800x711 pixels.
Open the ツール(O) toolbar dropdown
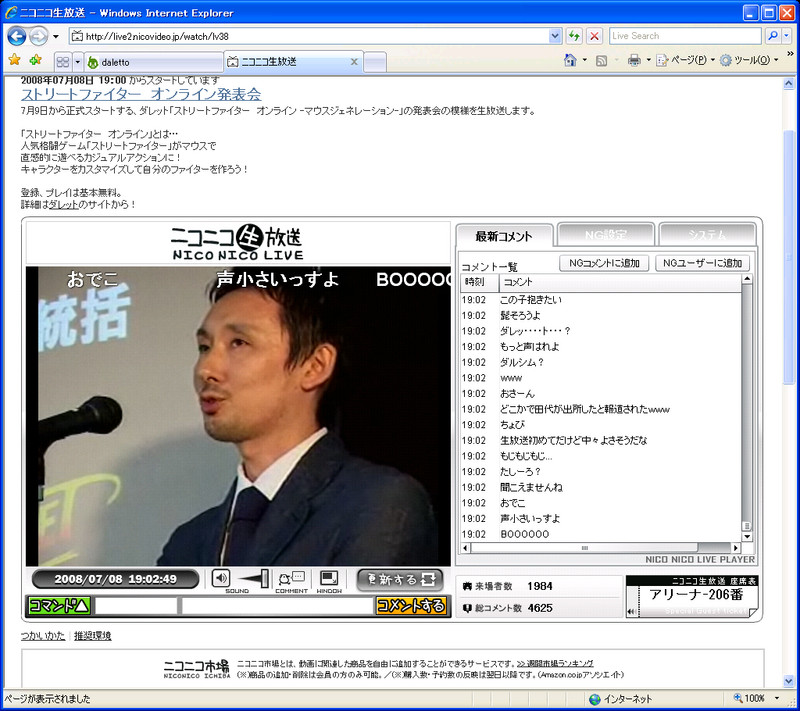pos(750,60)
